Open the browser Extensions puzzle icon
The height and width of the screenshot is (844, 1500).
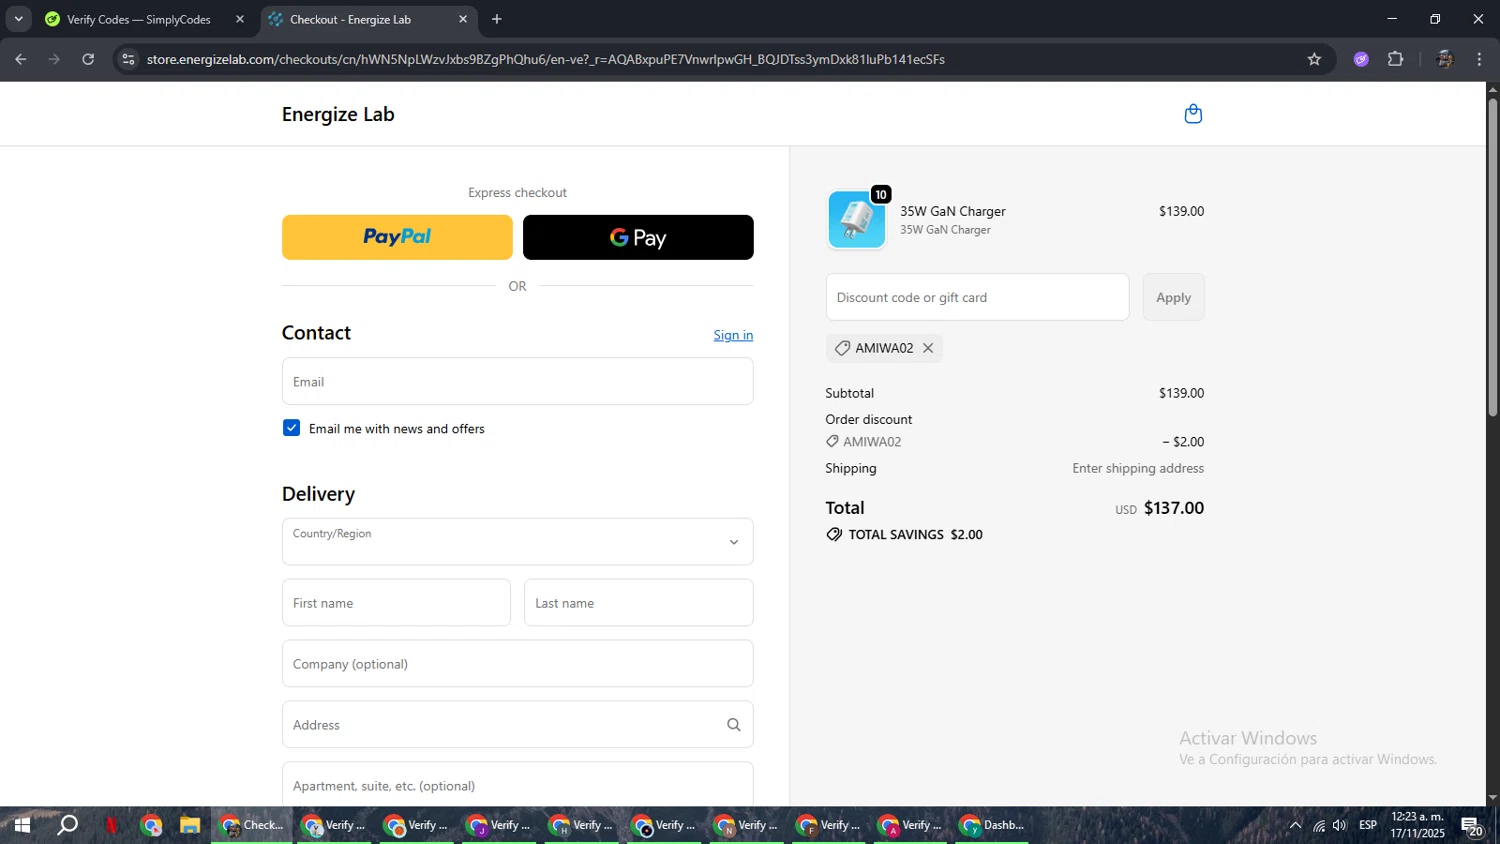[1396, 59]
